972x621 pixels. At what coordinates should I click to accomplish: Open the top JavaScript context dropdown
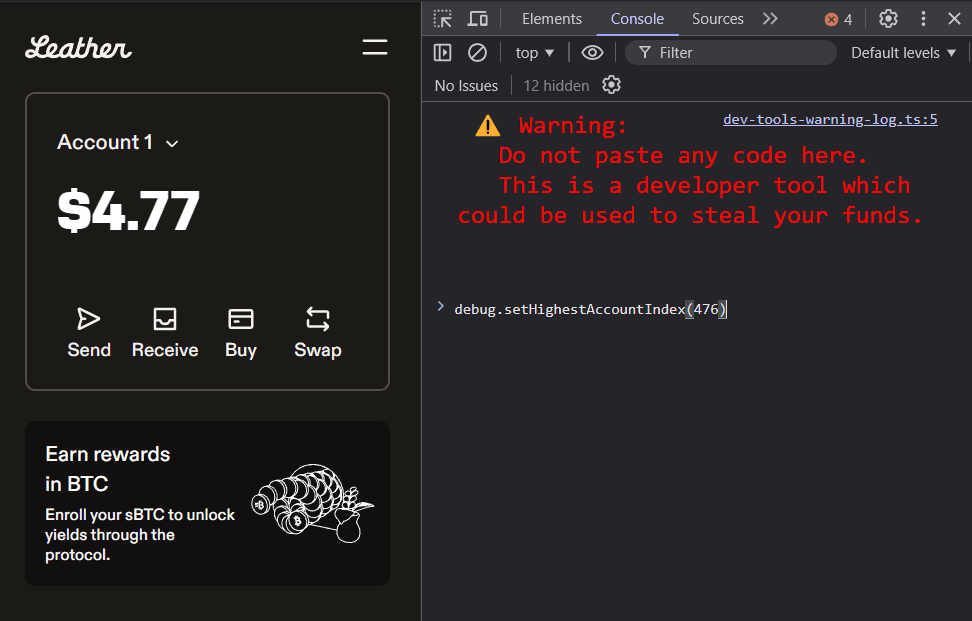534,53
